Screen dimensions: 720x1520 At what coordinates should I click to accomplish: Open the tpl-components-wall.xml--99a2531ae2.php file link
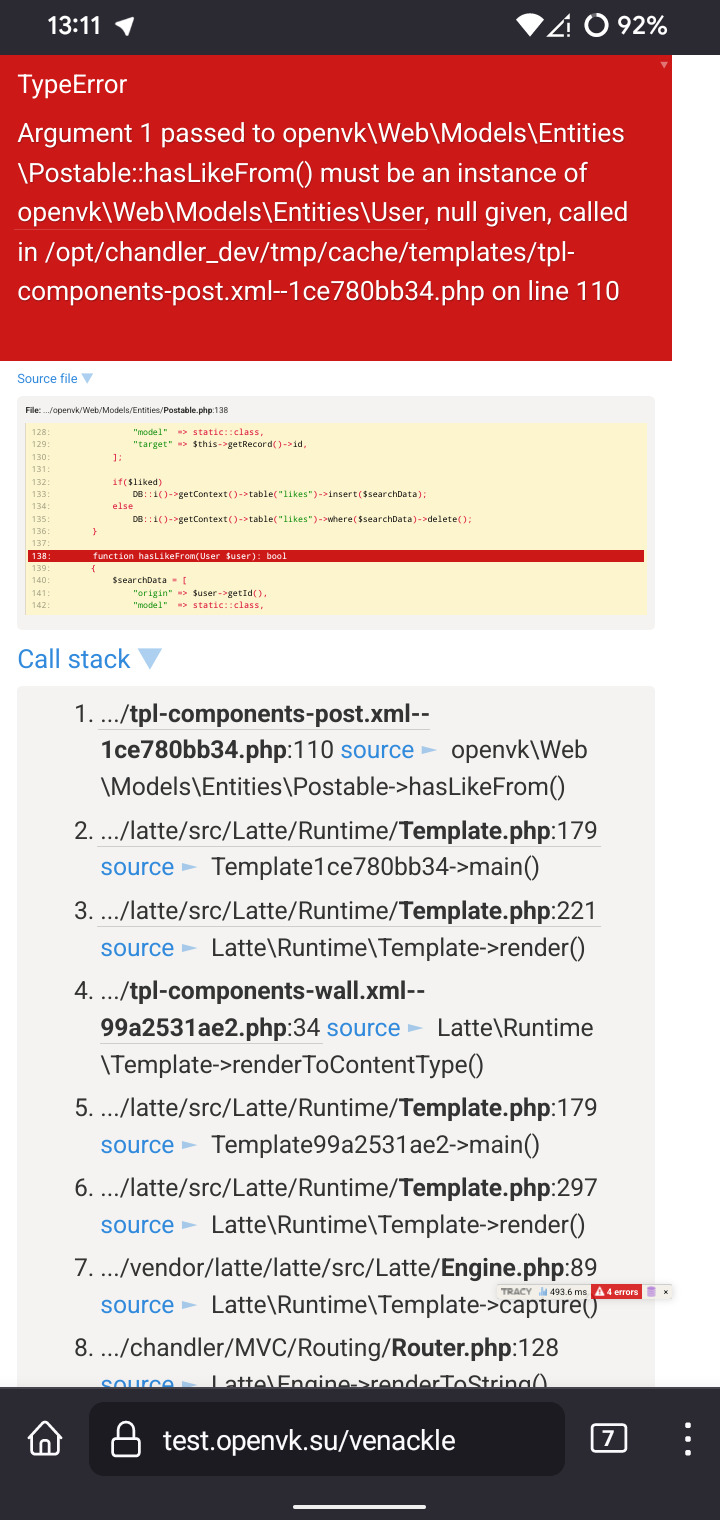pos(262,1009)
